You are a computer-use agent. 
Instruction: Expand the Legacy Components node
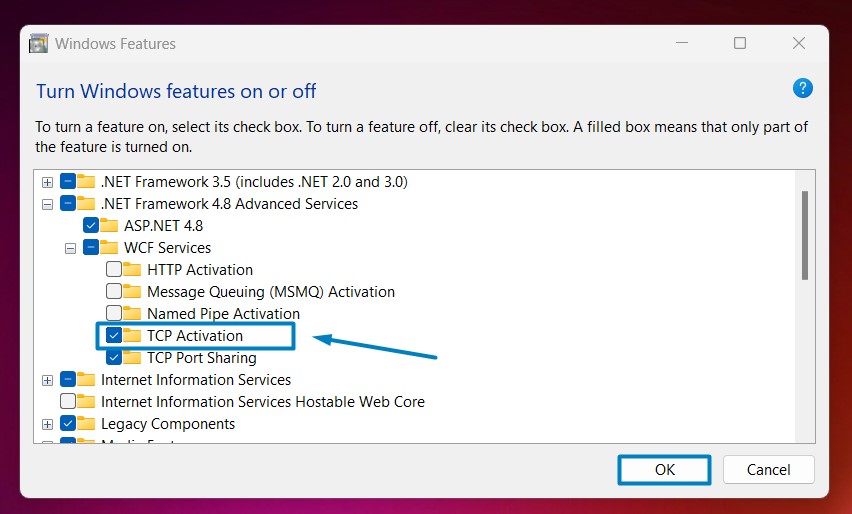pyautogui.click(x=48, y=424)
